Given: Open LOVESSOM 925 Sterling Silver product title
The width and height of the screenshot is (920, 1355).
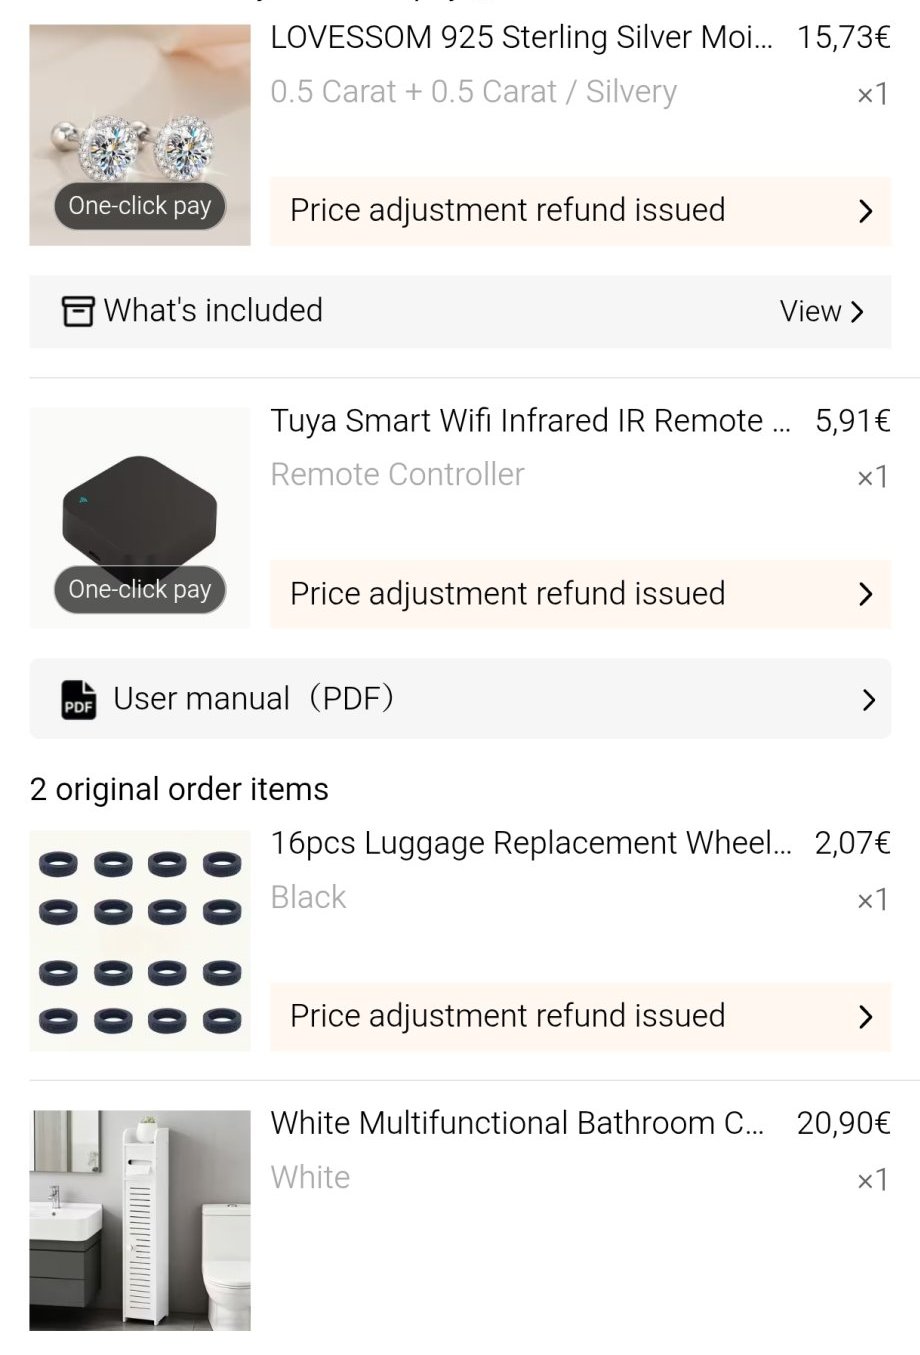Looking at the screenshot, I should pyautogui.click(x=521, y=38).
